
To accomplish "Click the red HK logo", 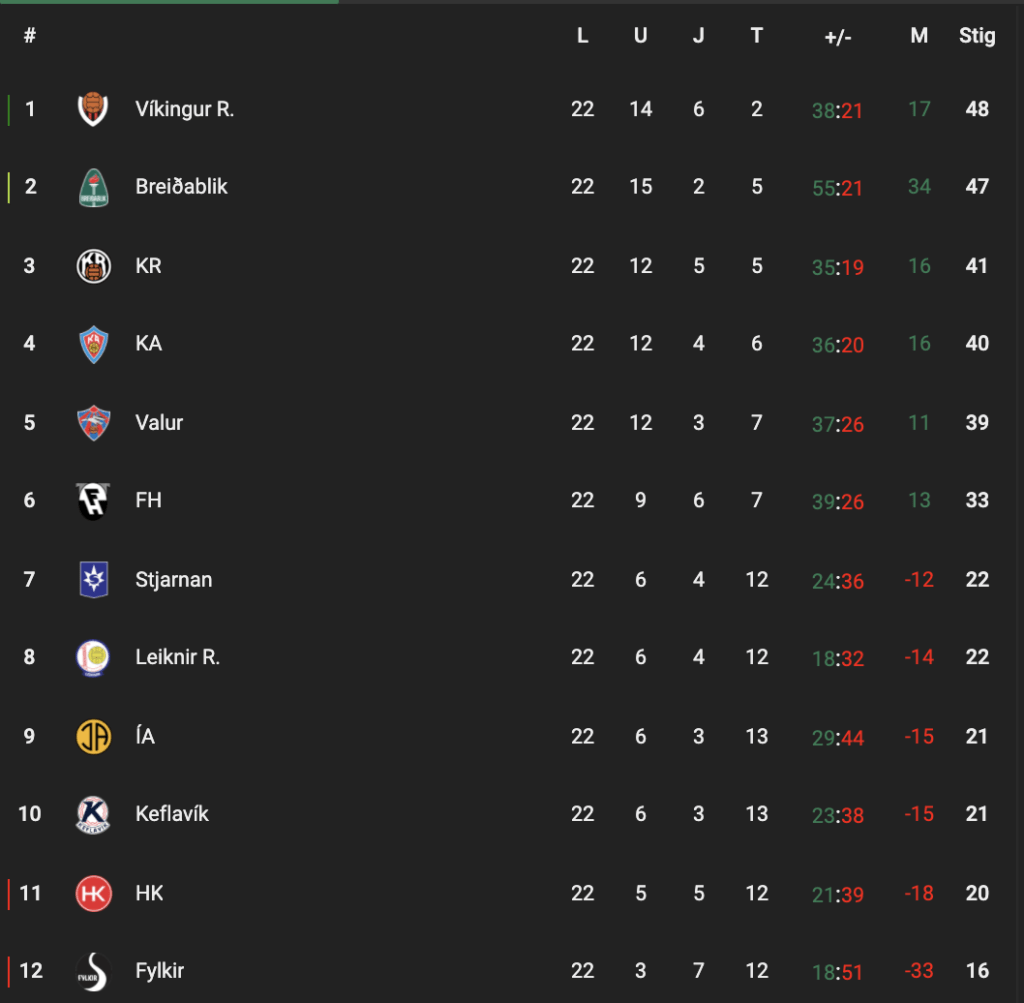I will tap(93, 893).
